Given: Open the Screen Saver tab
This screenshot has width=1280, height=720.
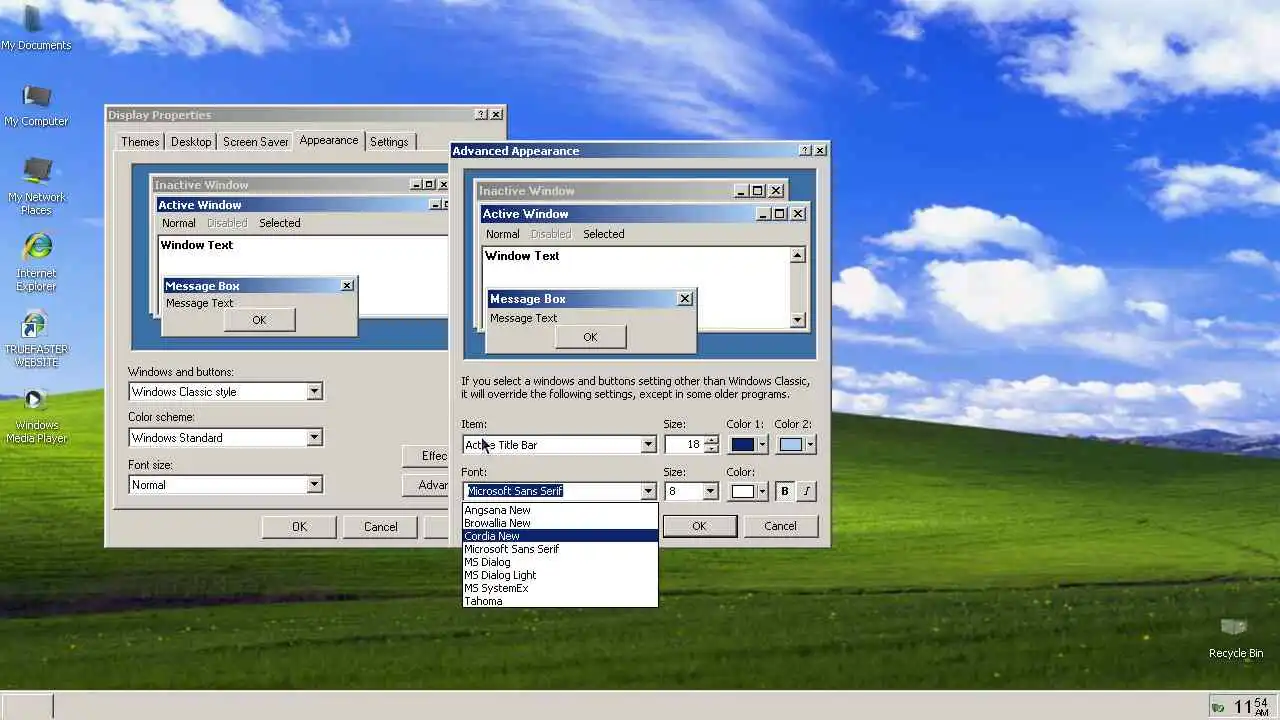Looking at the screenshot, I should [x=255, y=142].
